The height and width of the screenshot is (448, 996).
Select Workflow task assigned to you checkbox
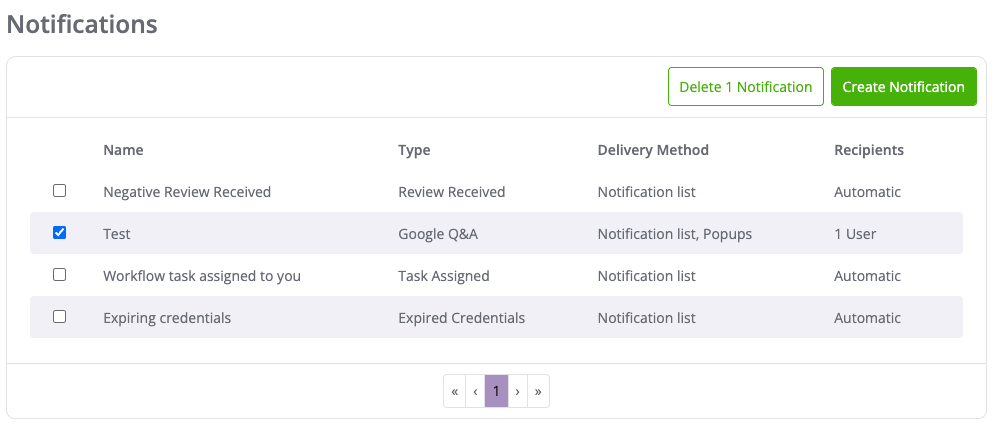click(59, 275)
